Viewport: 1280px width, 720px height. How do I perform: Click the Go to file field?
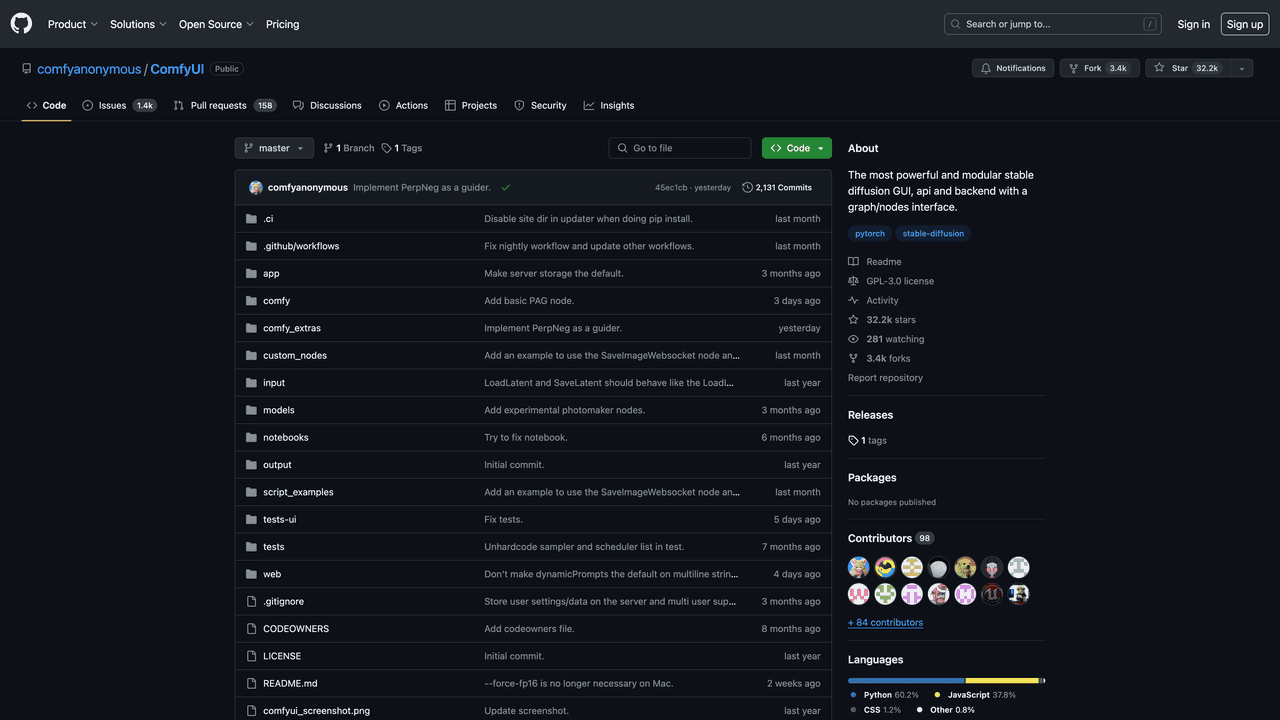[x=680, y=148]
